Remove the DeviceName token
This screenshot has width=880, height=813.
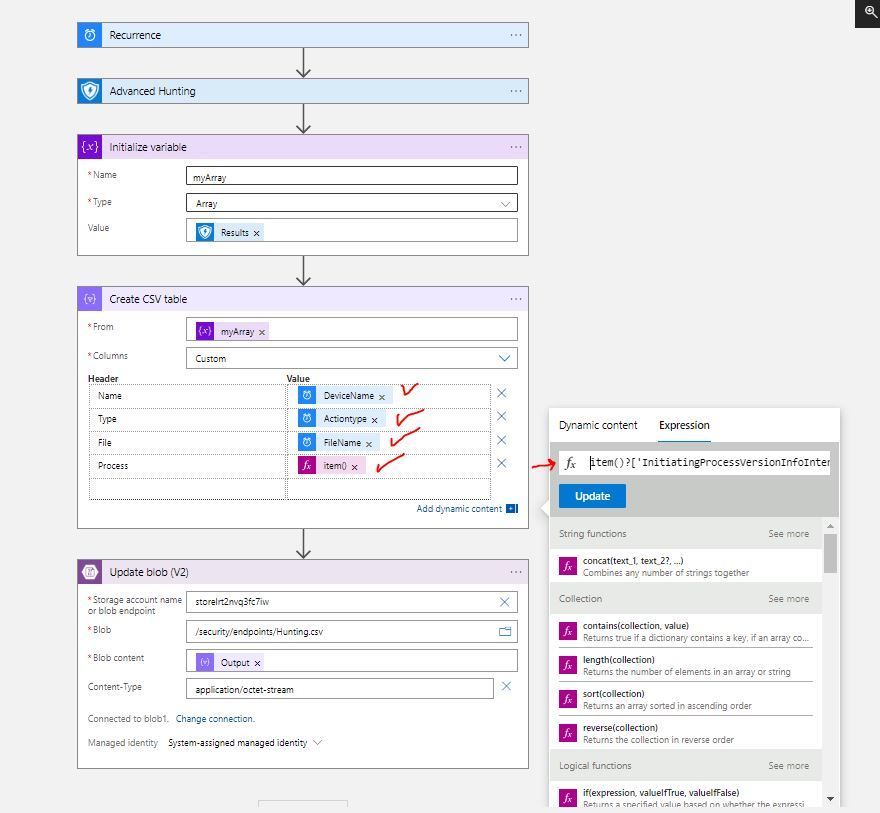point(382,397)
